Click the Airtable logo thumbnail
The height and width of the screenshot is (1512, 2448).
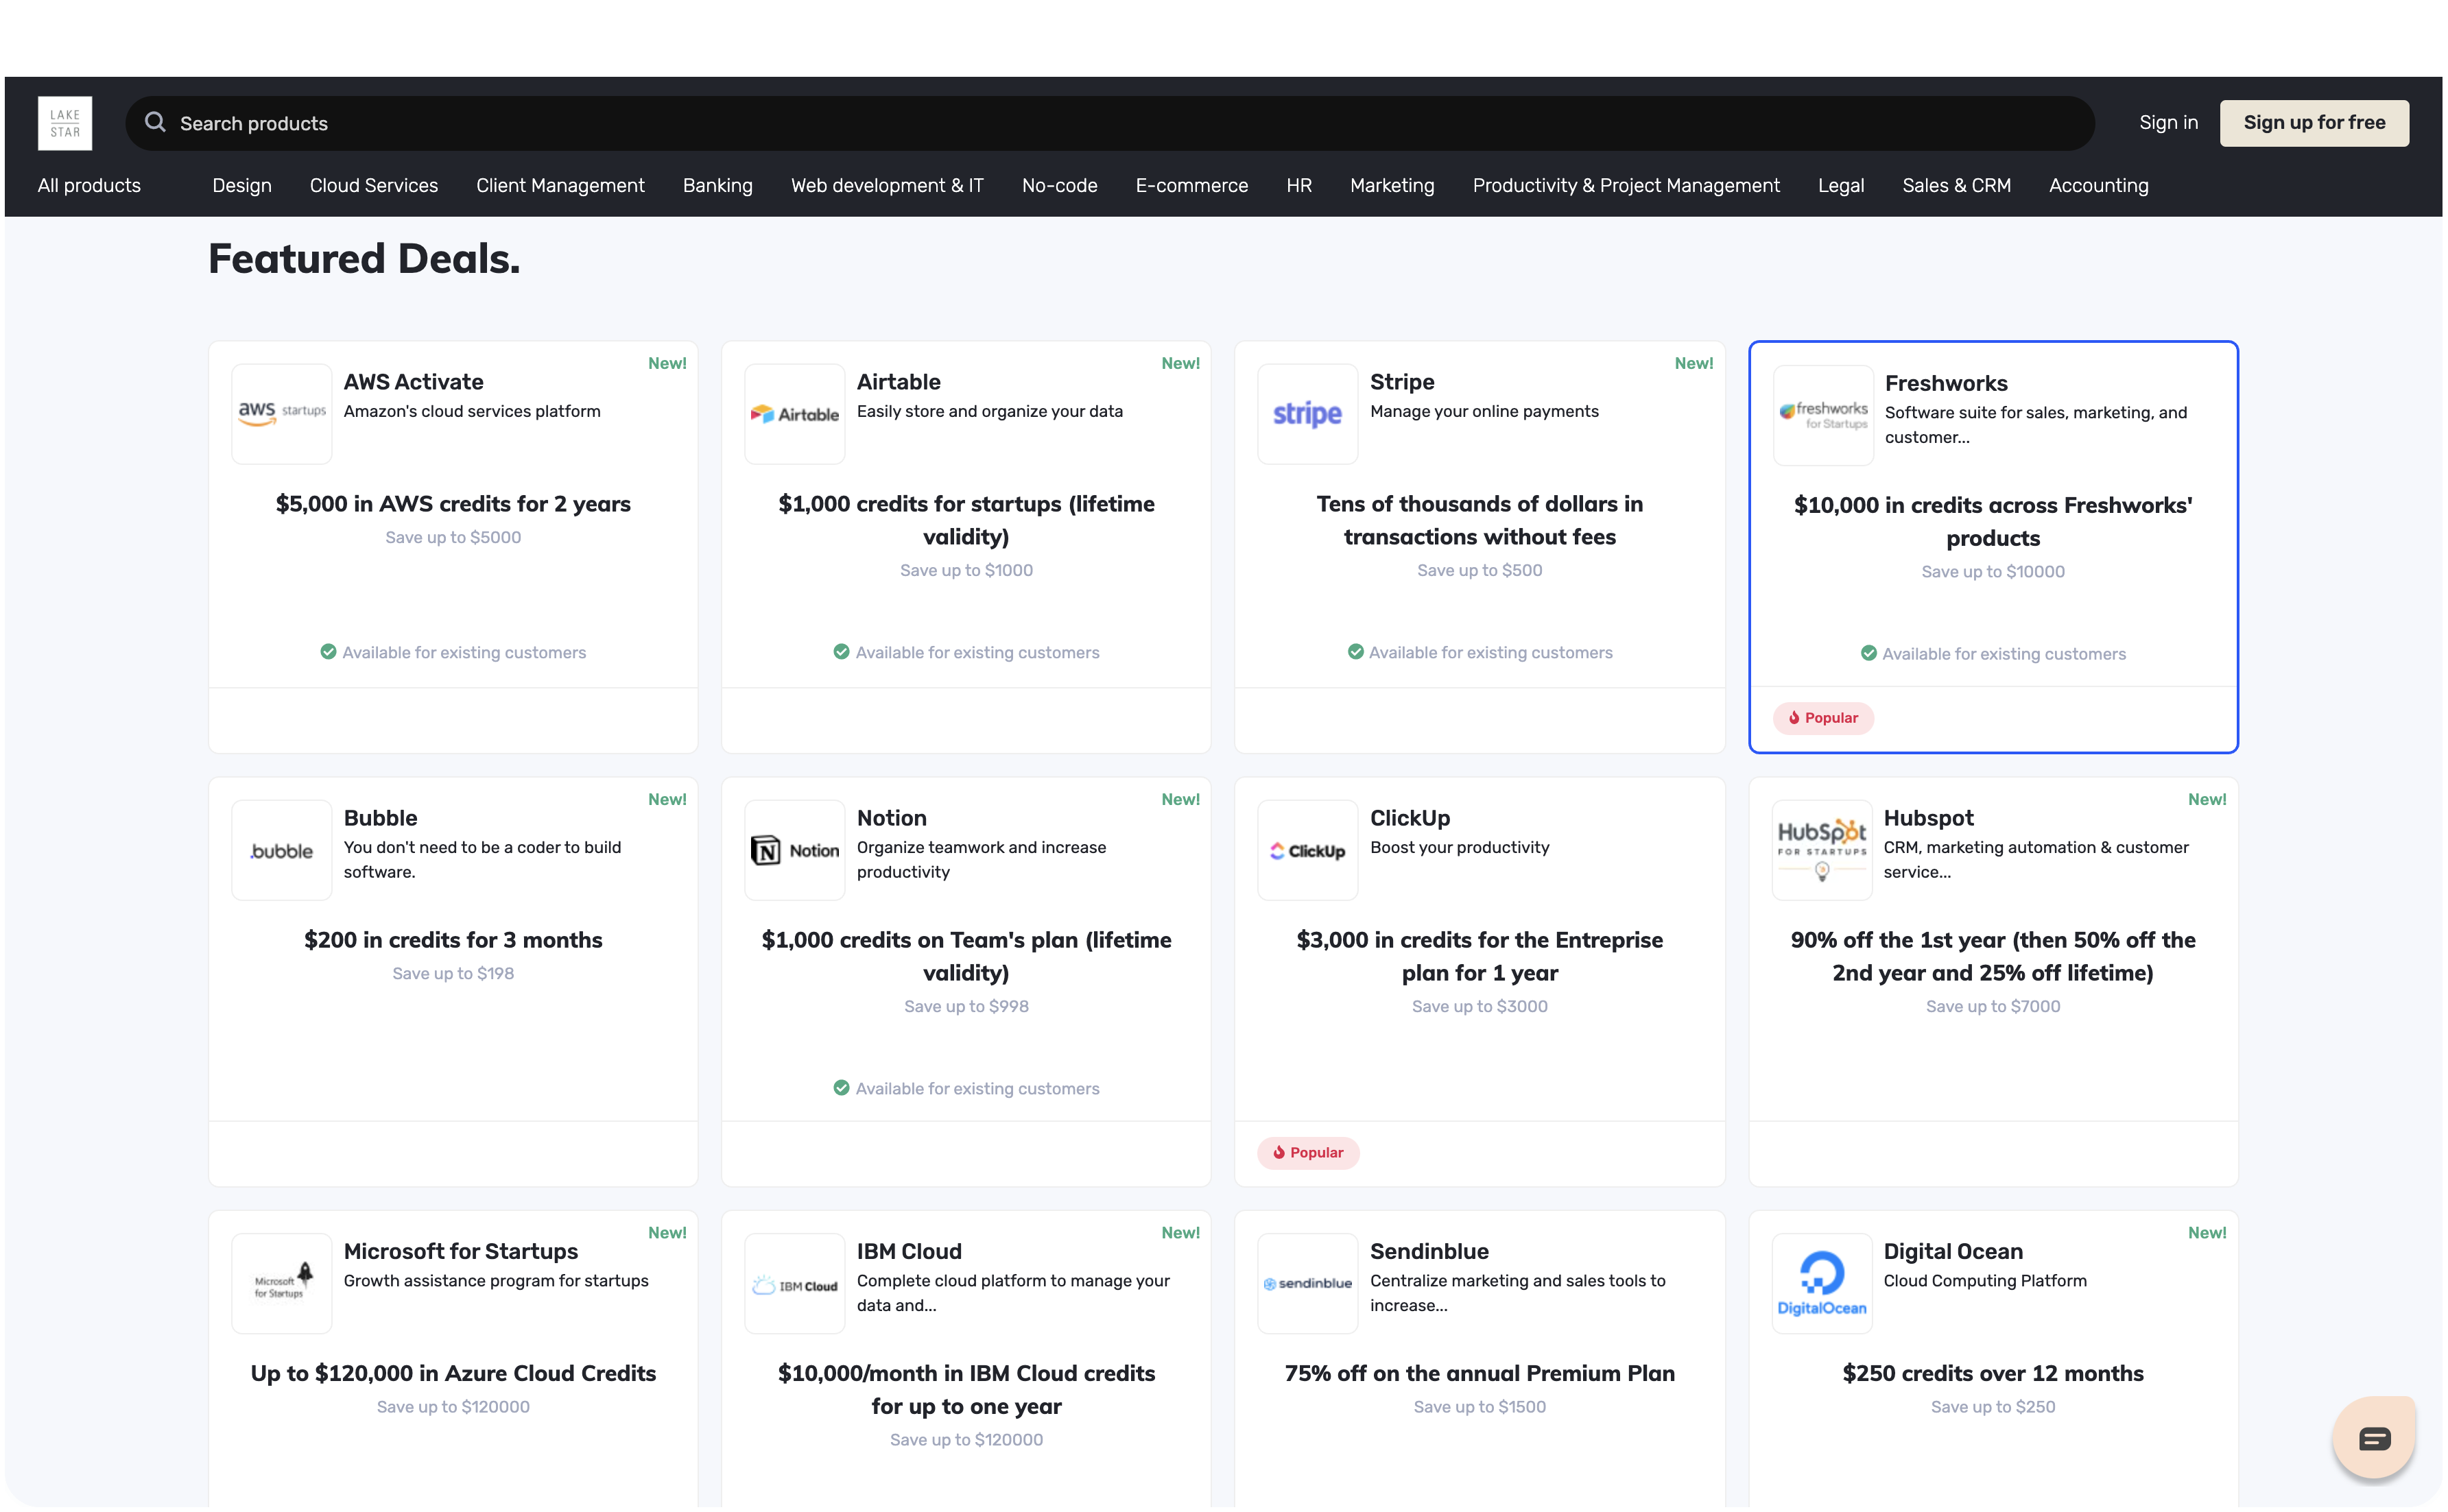tap(795, 413)
